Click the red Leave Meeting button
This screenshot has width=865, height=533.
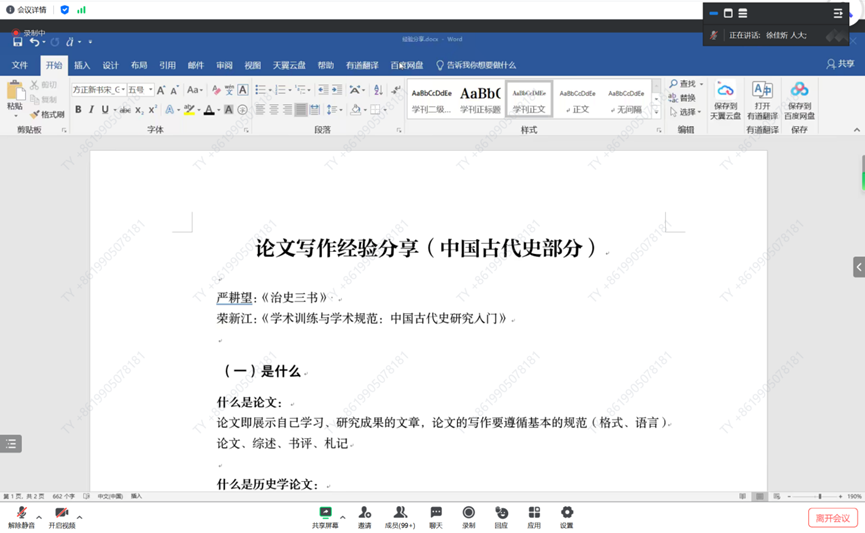pyautogui.click(x=832, y=518)
